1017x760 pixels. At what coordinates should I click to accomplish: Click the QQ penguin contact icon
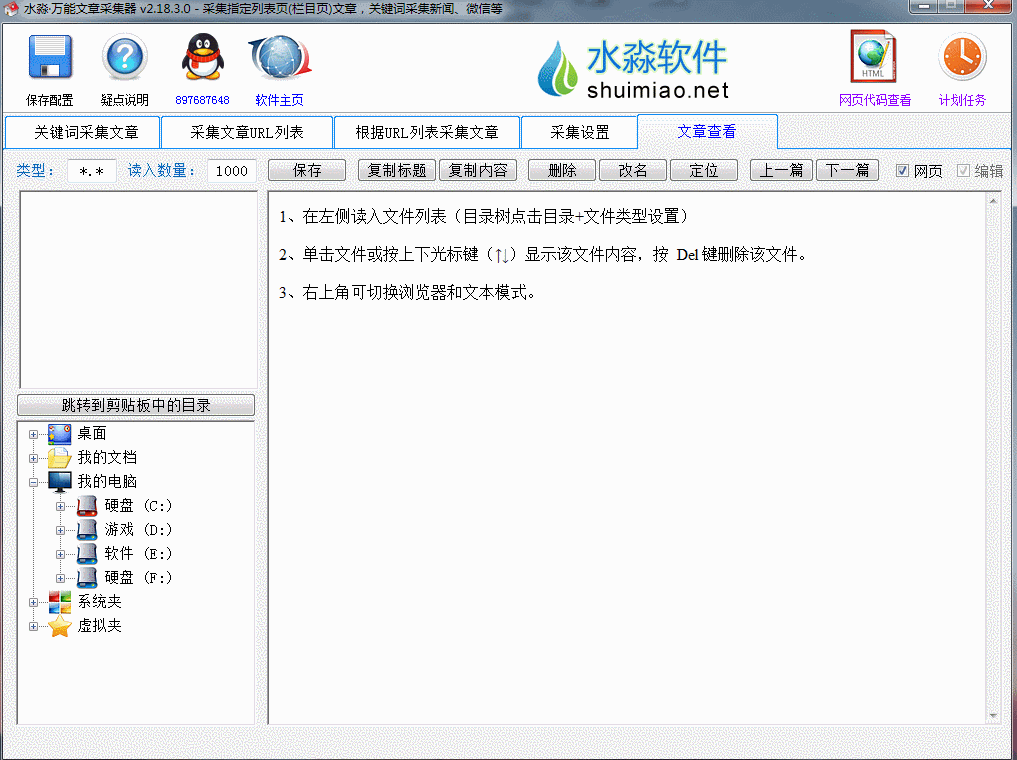click(x=202, y=58)
